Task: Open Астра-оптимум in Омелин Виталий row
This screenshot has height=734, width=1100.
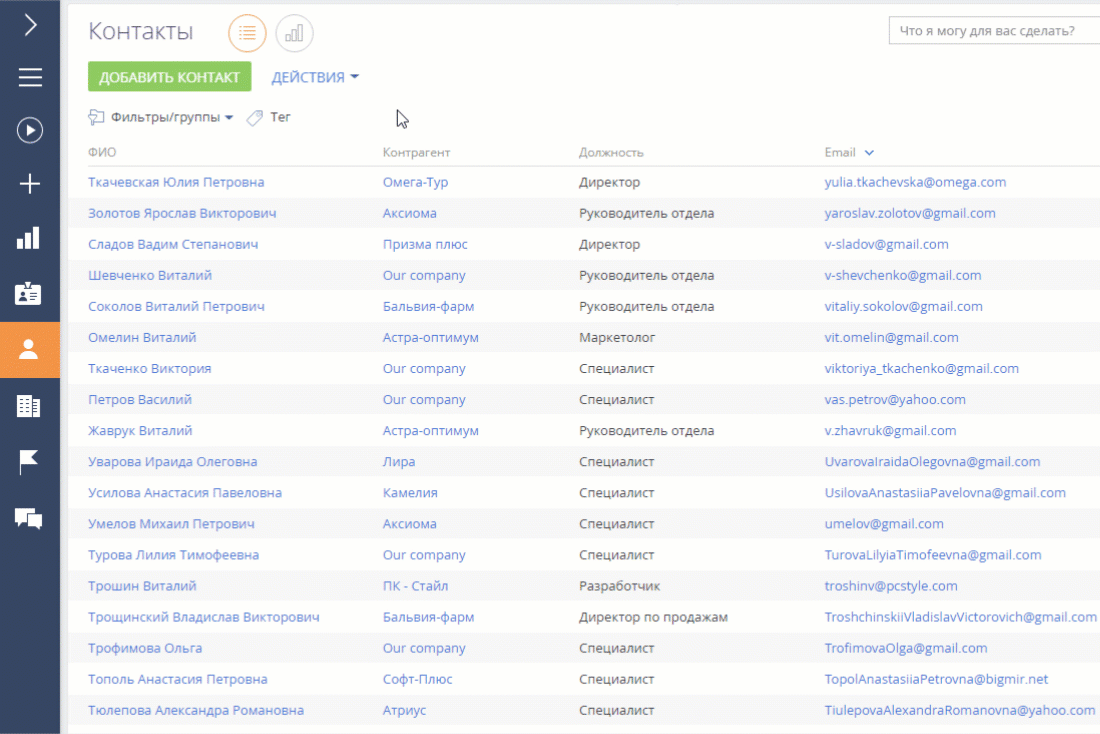Action: tap(431, 338)
